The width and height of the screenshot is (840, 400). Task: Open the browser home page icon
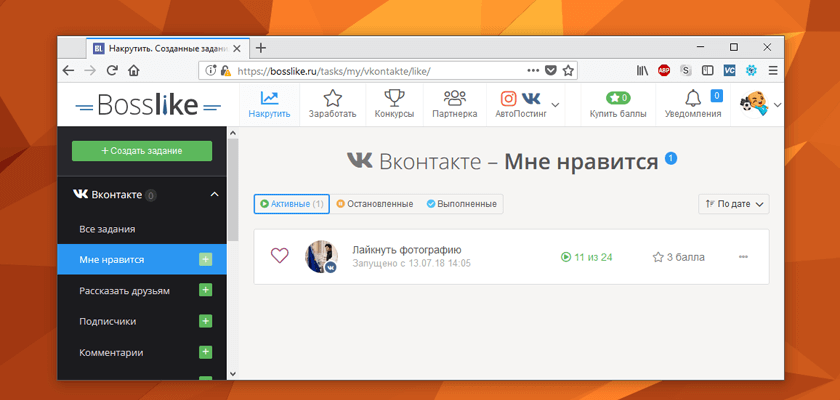click(133, 70)
